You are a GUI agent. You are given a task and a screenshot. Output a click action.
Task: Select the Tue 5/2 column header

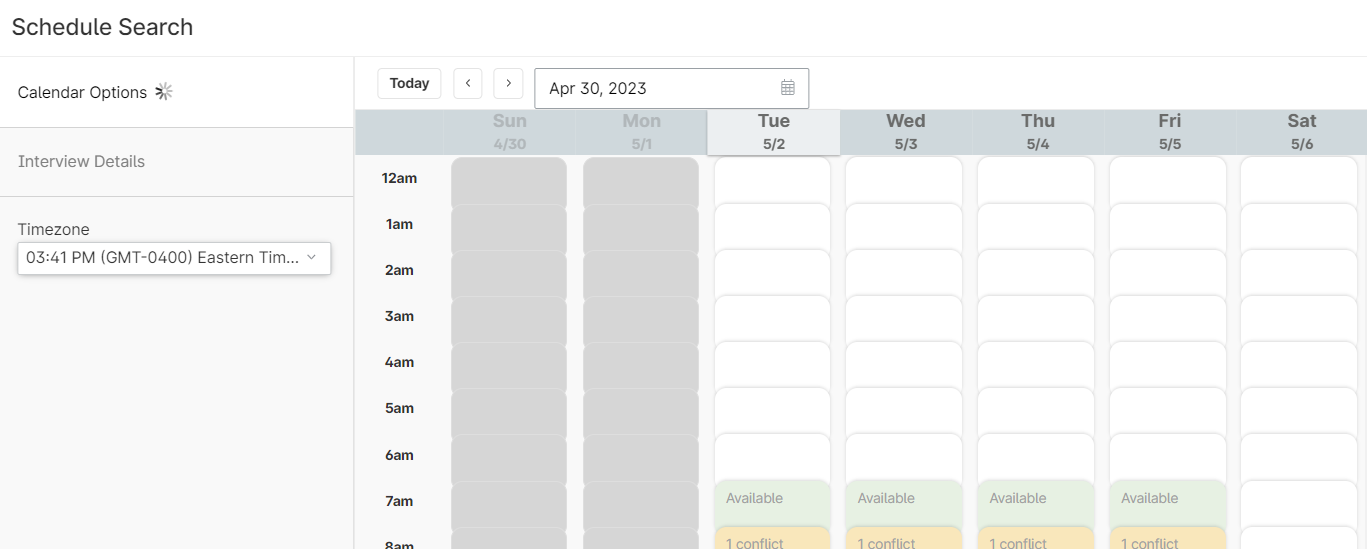(x=773, y=132)
